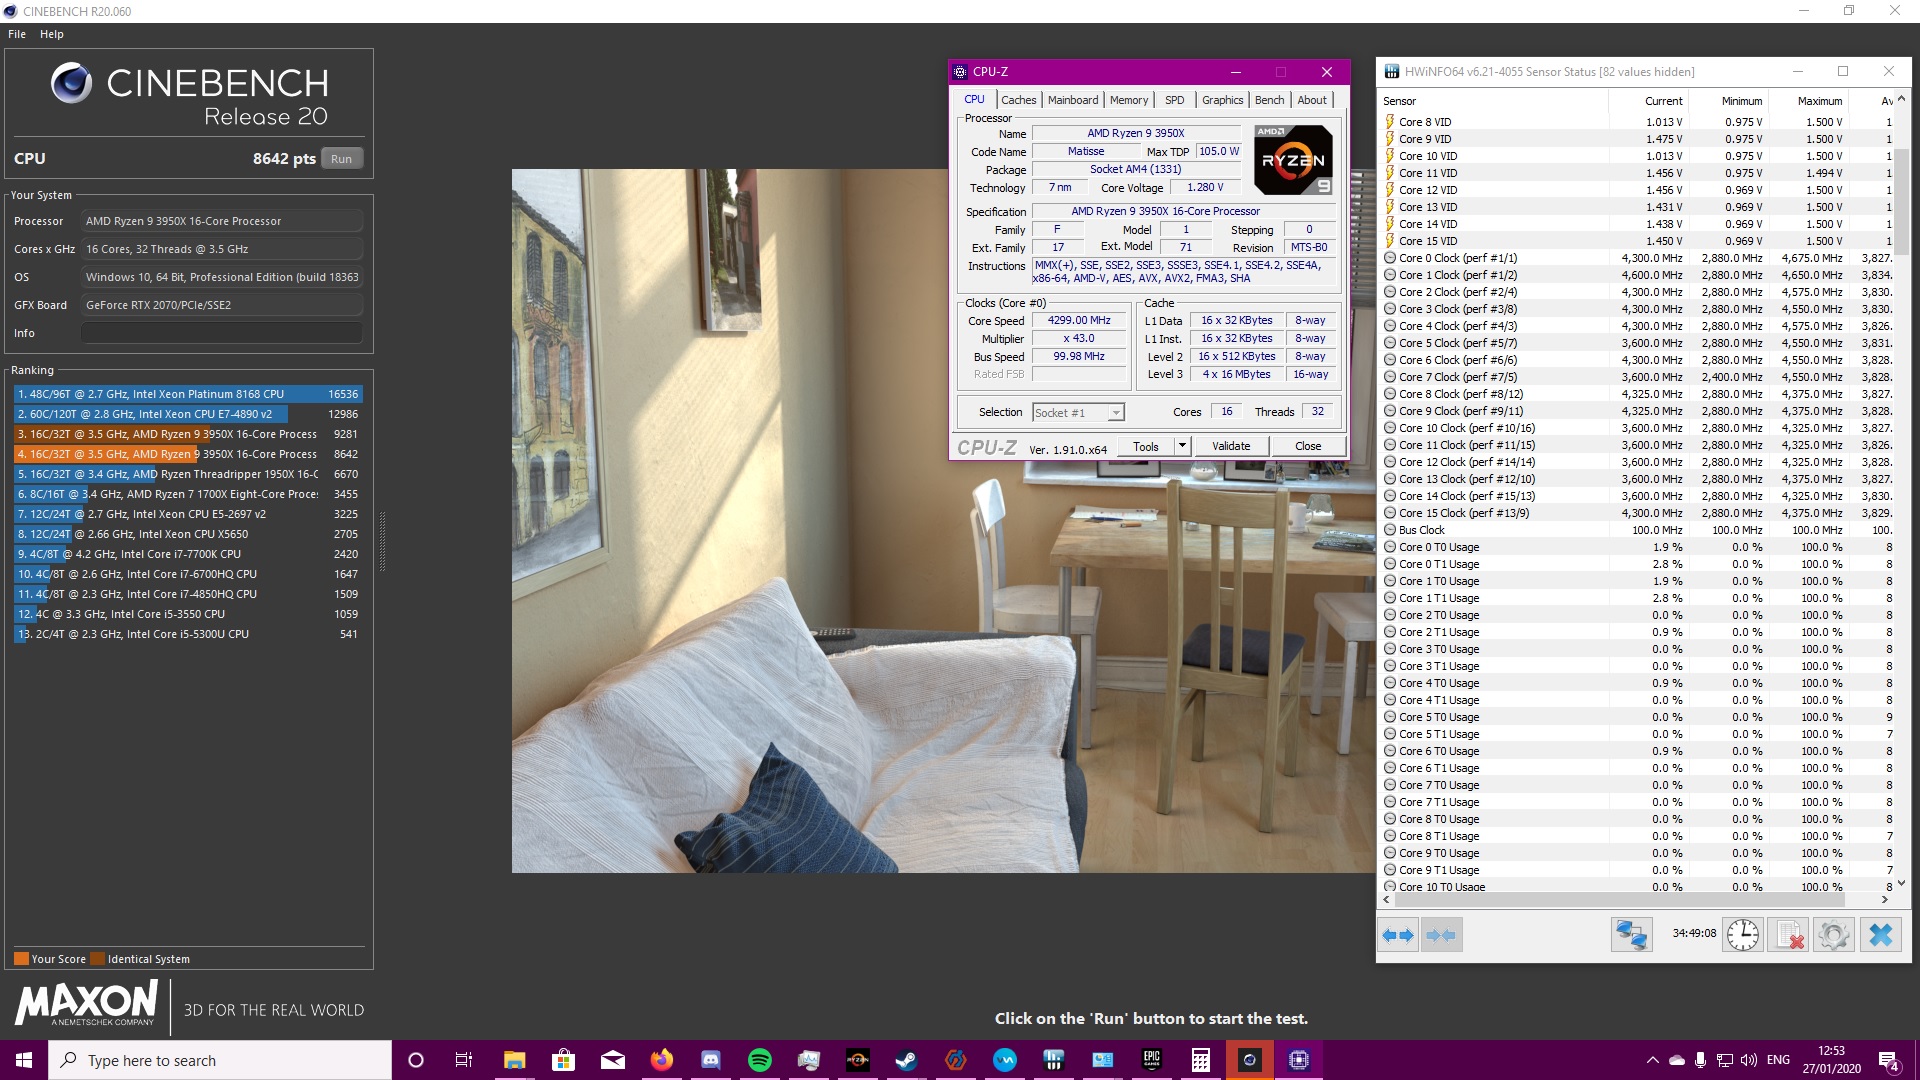Screen dimensions: 1920x1080
Task: Open HWiNFO sensor settings gear icon
Action: click(1834, 935)
